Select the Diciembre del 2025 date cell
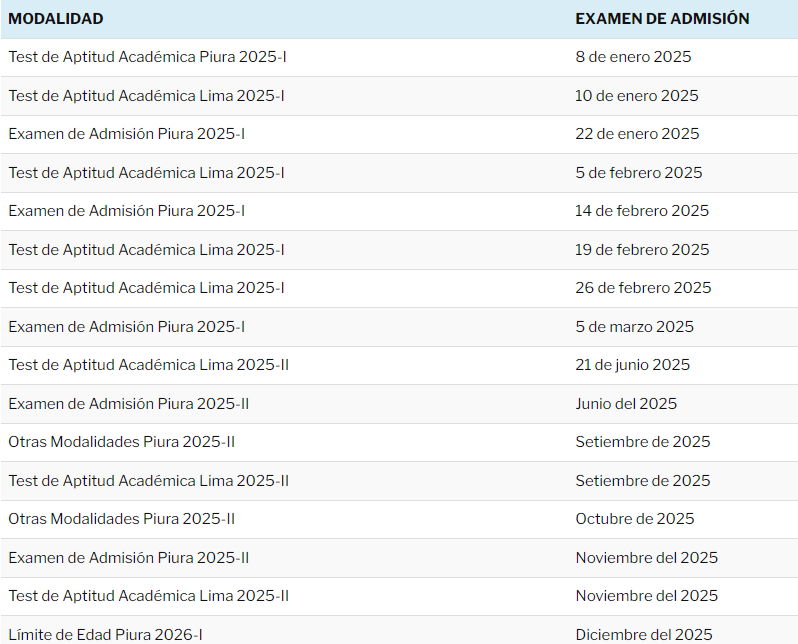 [x=644, y=634]
